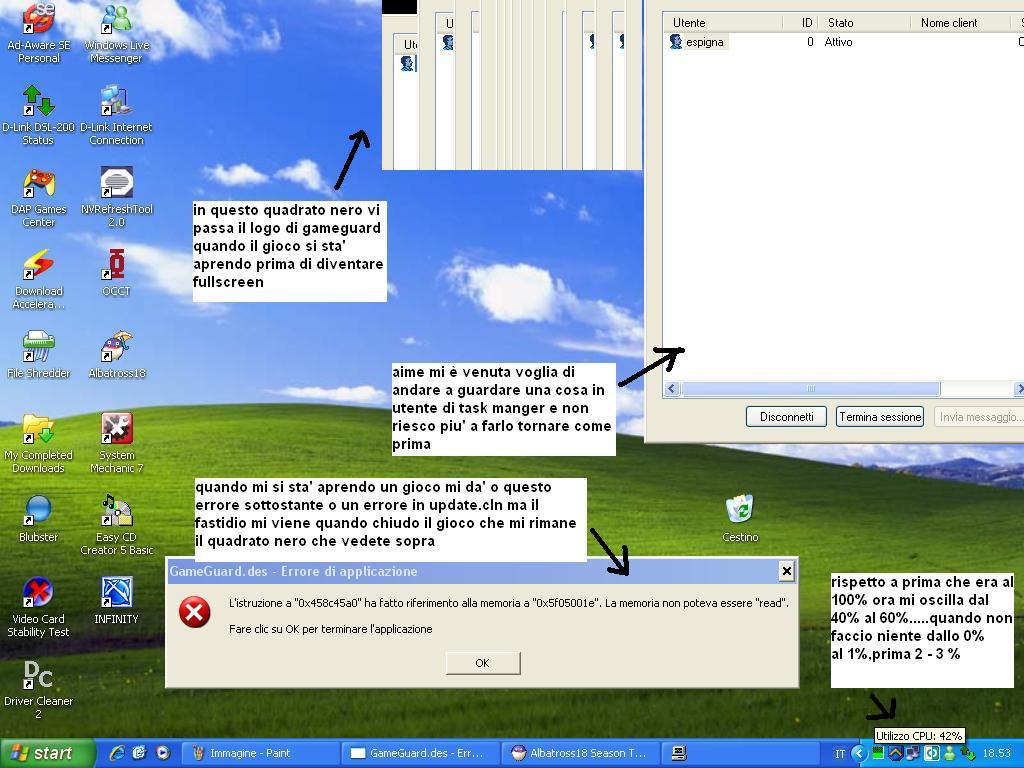1024x768 pixels.
Task: Select the File Shredder desktop icon
Action: click(x=39, y=355)
